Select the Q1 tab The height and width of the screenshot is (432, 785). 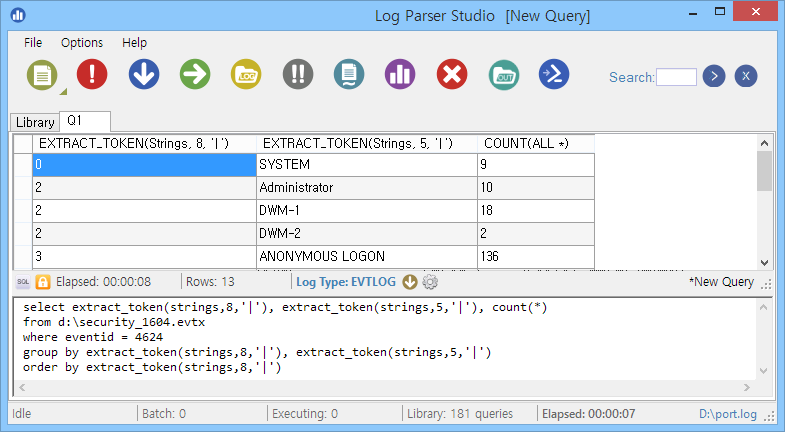tap(85, 121)
